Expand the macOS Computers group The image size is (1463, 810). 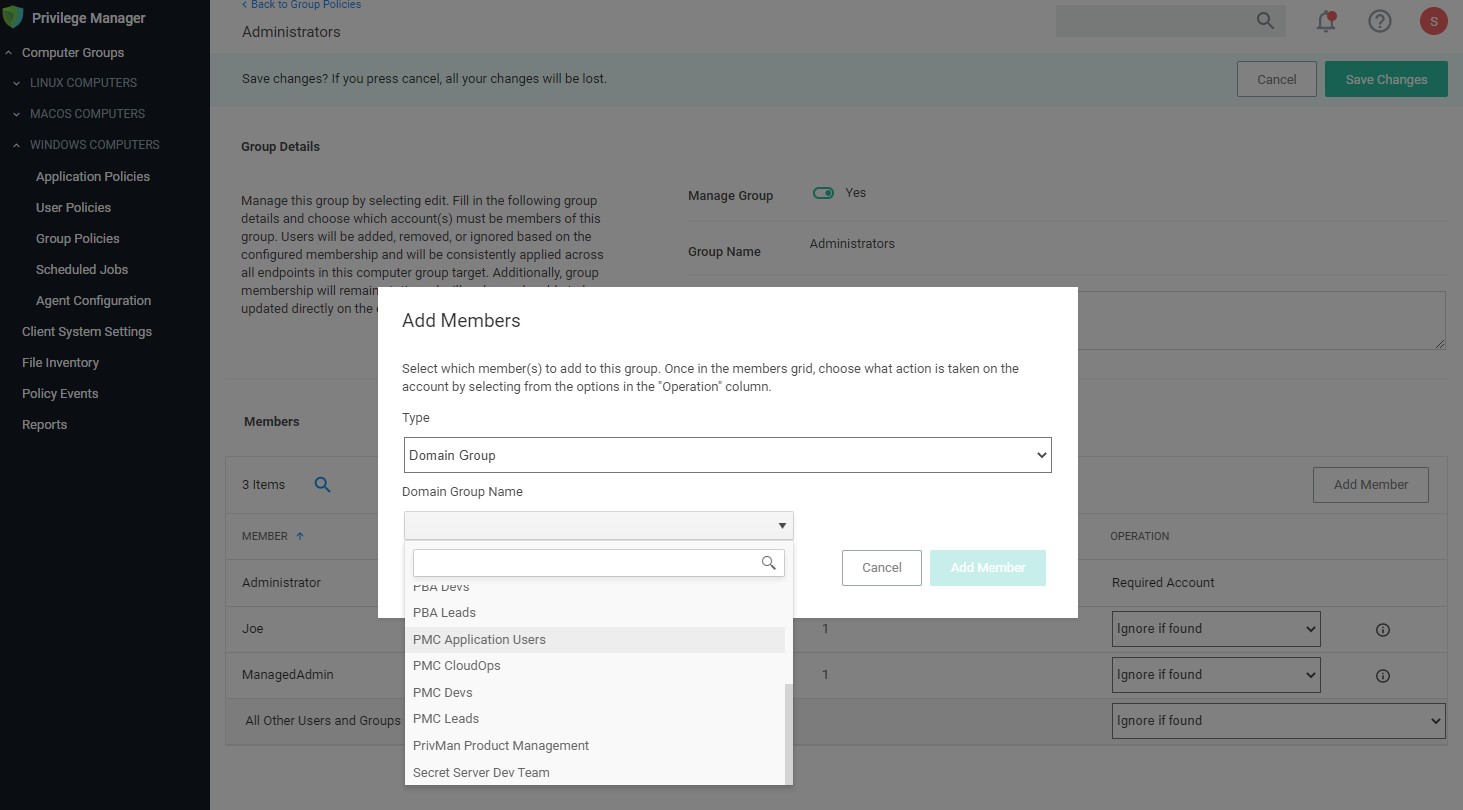16,114
